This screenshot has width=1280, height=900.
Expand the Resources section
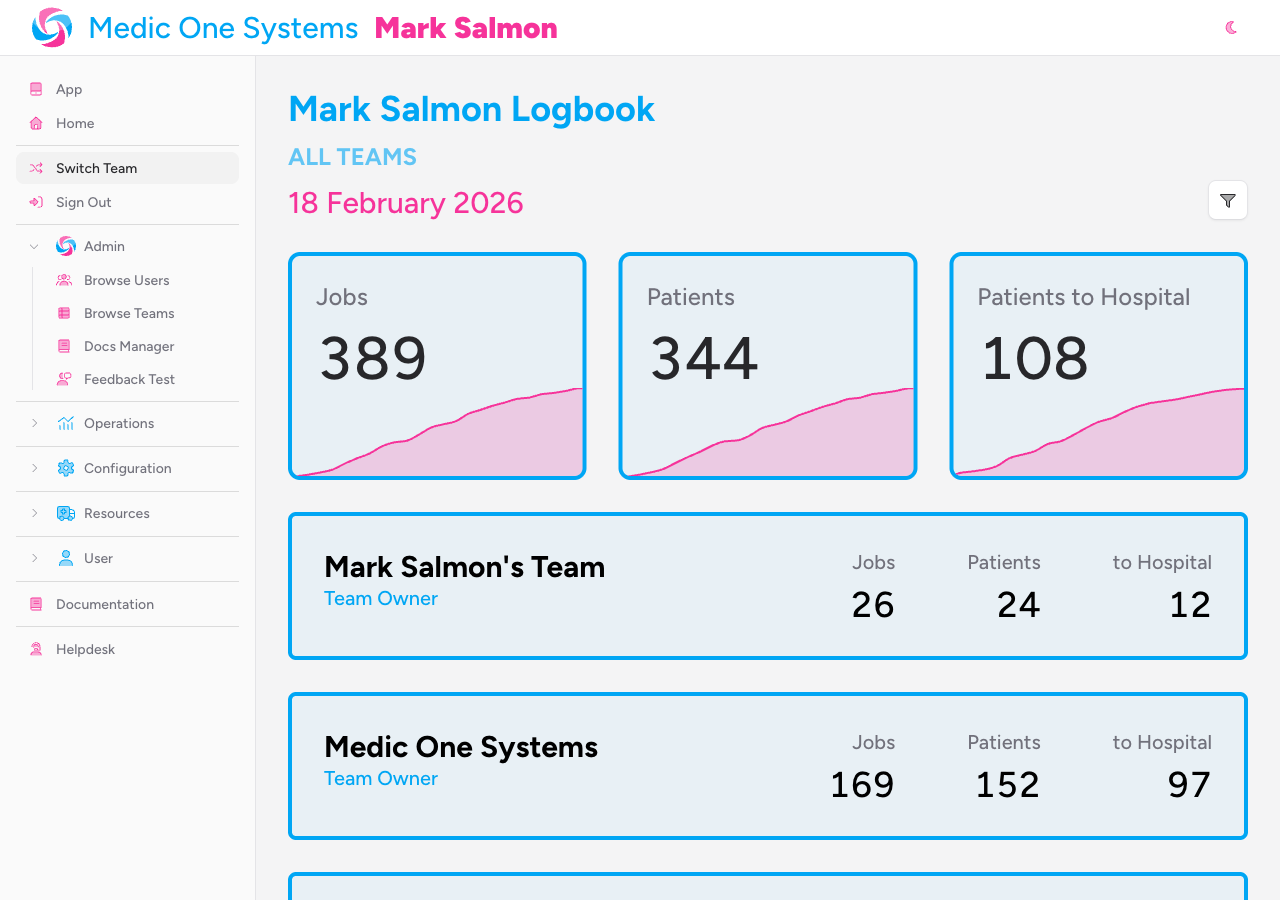pos(33,513)
